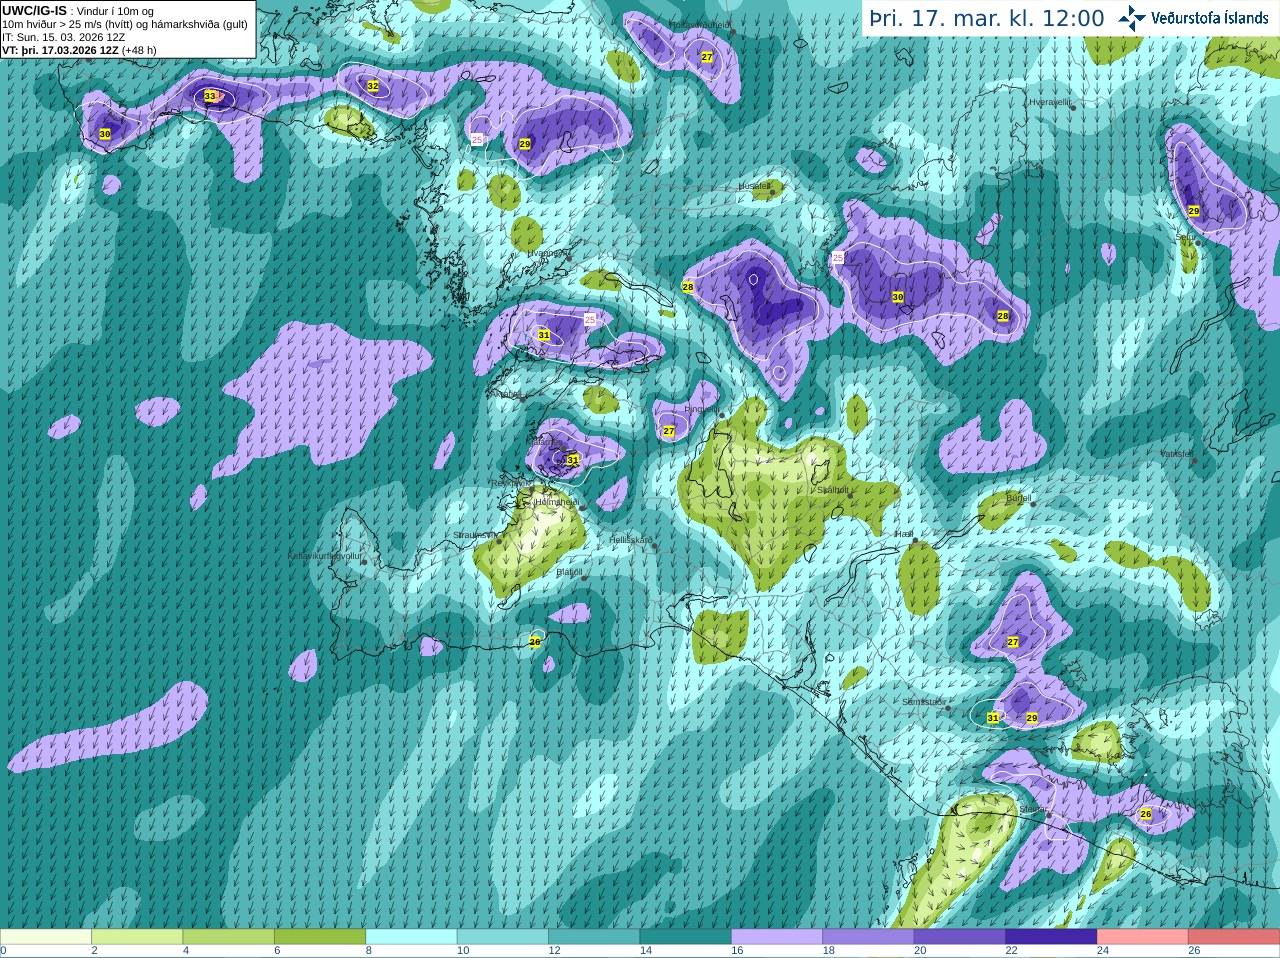Image resolution: width=1280 pixels, height=958 pixels.
Task: Click the Setur station label
Action: coord(1186,238)
